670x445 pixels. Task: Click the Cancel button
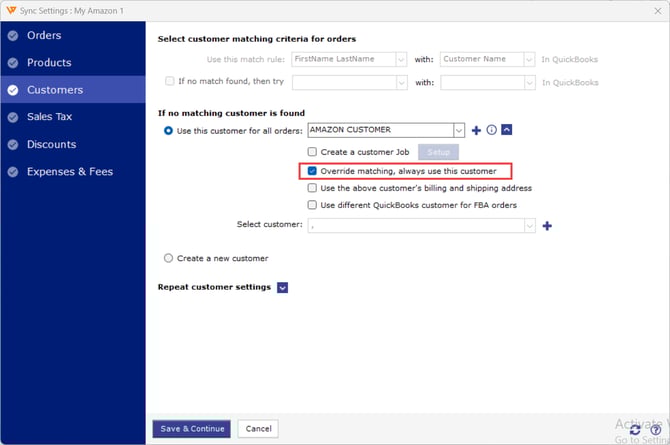coord(258,428)
